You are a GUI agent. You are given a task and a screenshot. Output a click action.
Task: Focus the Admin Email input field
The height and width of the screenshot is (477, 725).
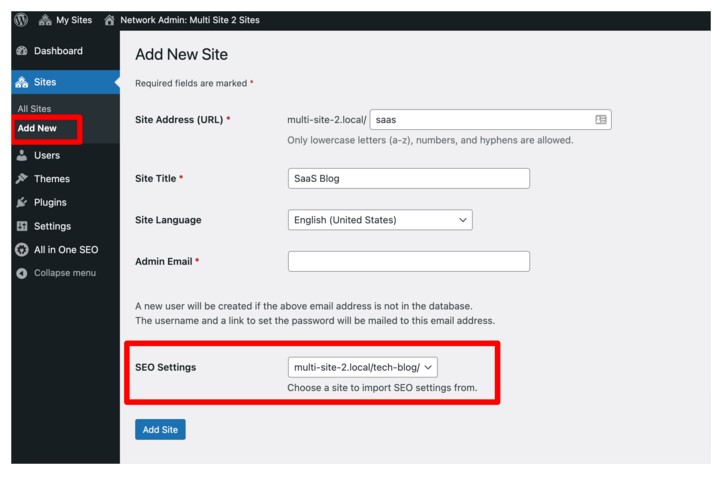pyautogui.click(x=409, y=261)
